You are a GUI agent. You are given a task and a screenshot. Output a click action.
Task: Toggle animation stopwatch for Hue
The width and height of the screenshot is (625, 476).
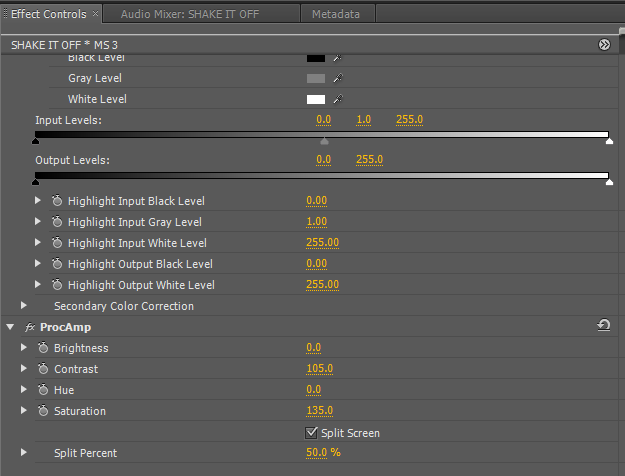43,389
